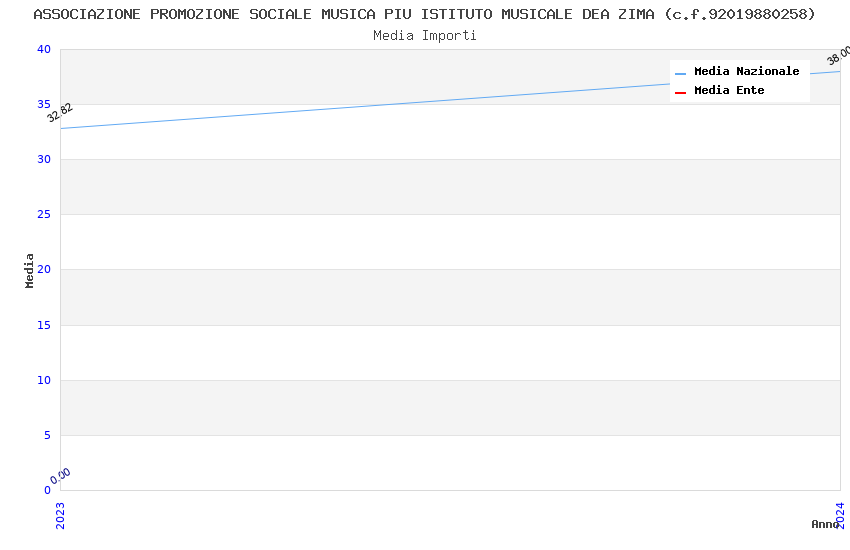850x550 pixels.
Task: Click the 25 y-axis tick label
Action: (43, 215)
